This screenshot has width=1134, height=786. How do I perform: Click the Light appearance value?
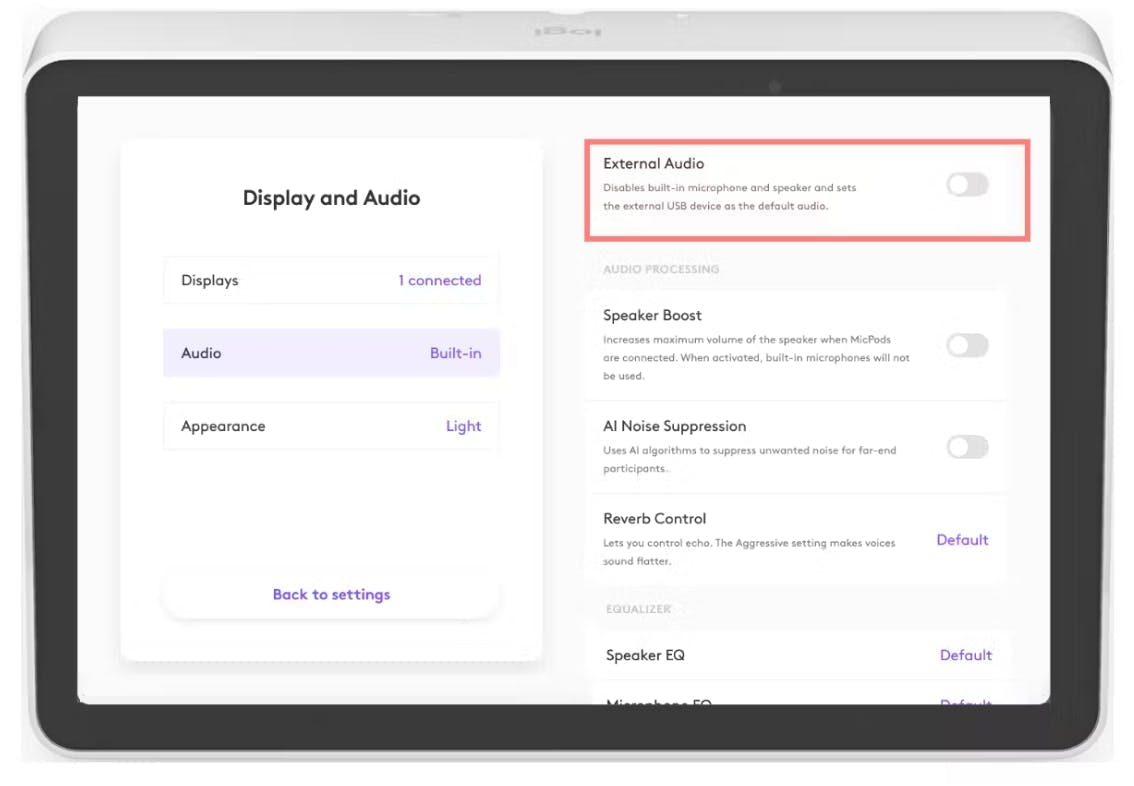click(x=464, y=426)
